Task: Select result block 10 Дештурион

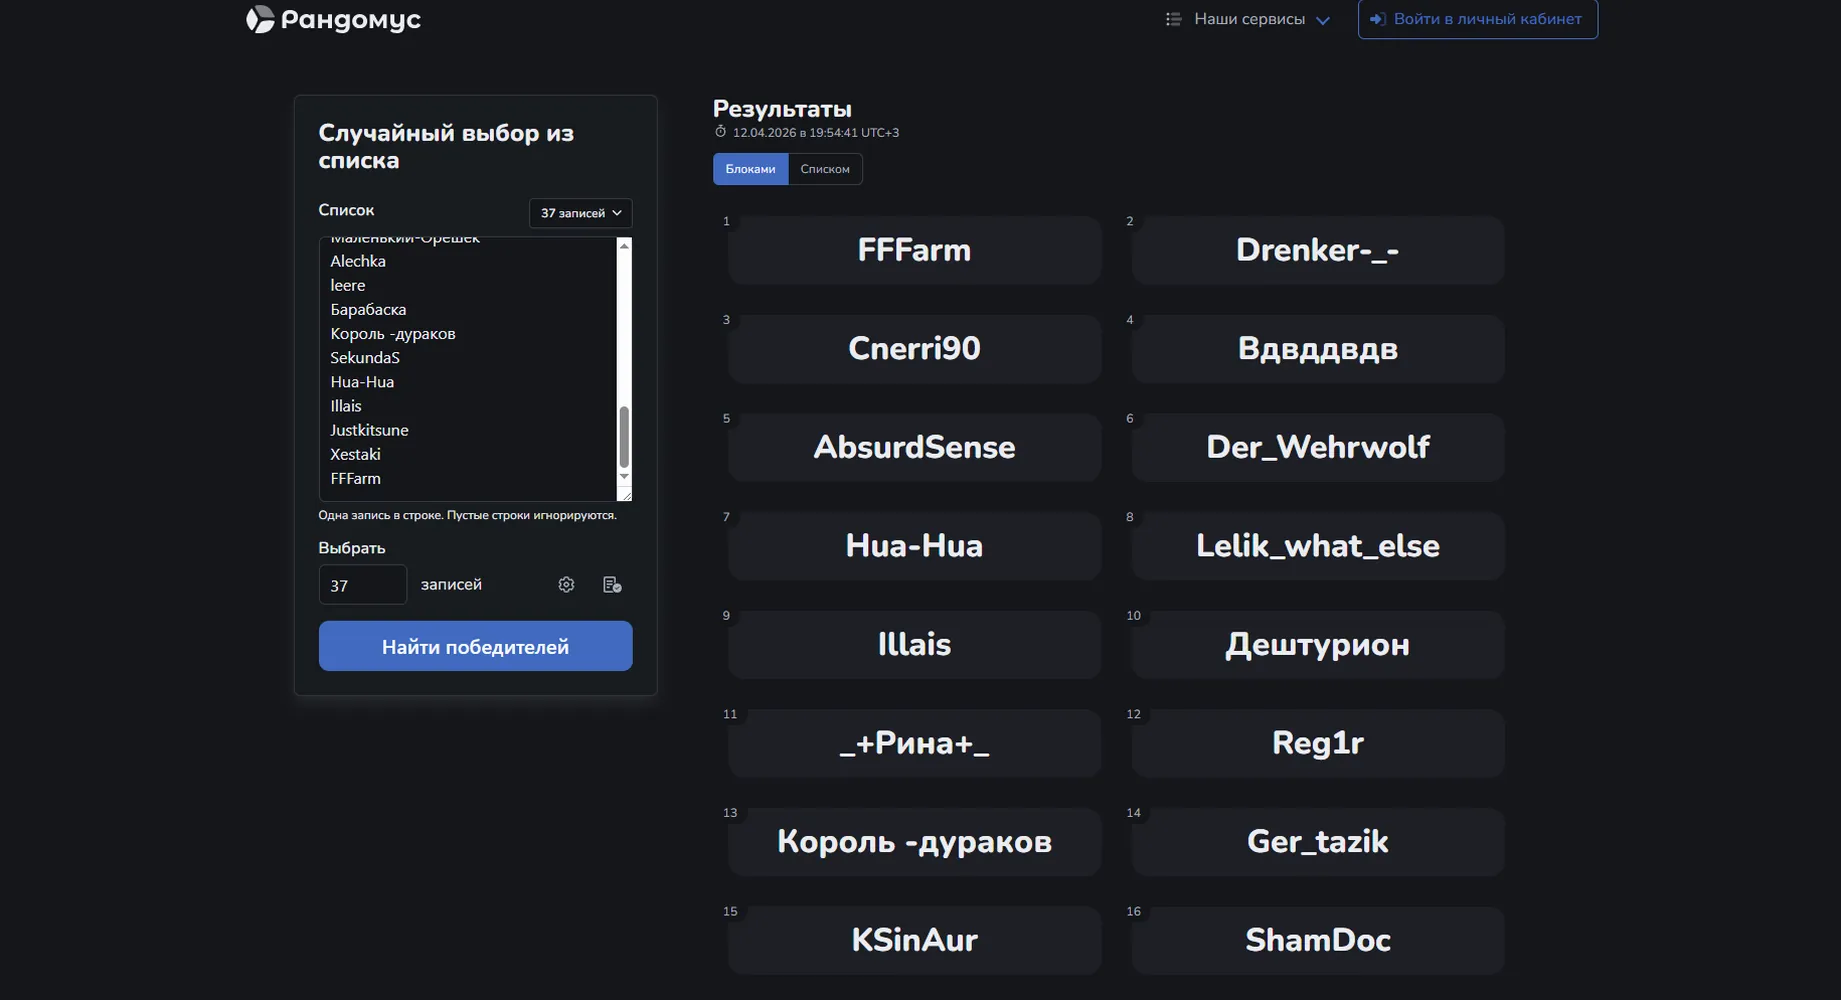Action: coord(1318,644)
